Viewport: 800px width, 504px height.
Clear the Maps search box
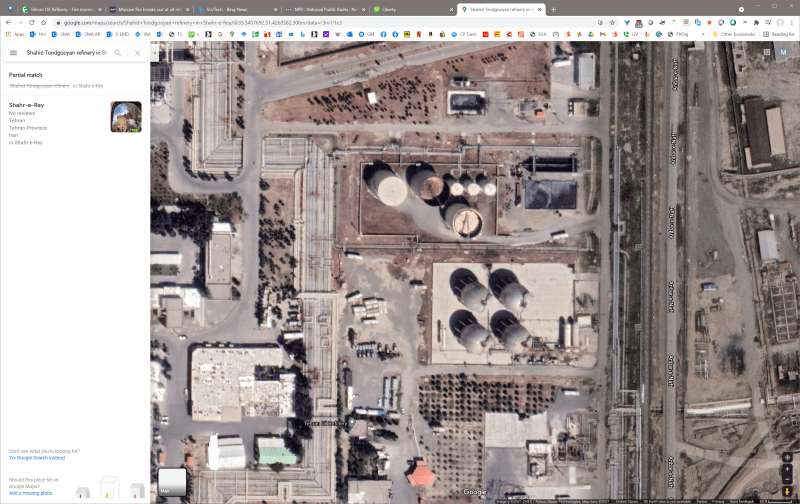(137, 53)
